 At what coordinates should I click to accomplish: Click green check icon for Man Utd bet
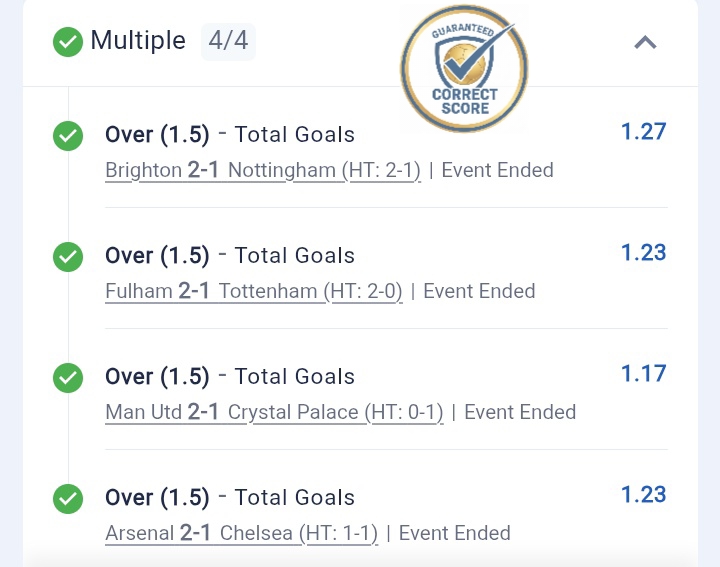[68, 377]
